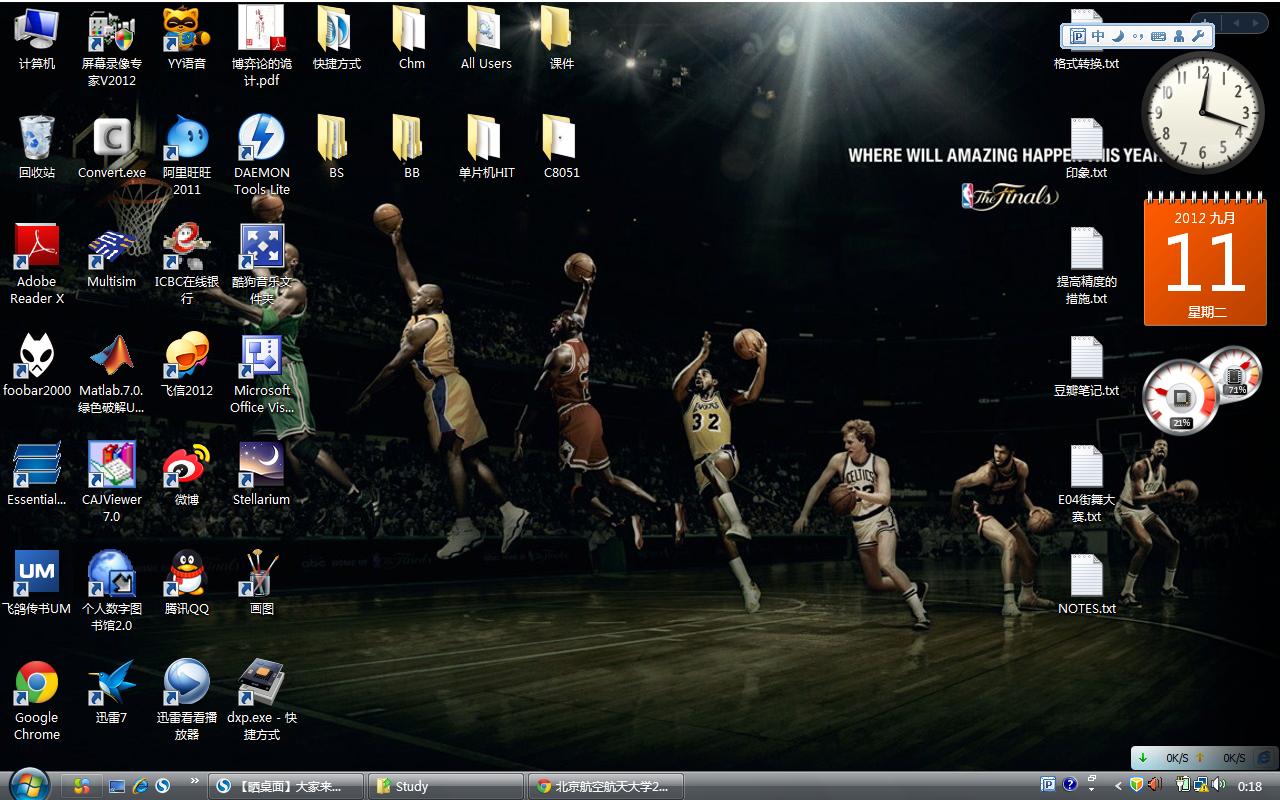Click the taskbar clock 0:18
The width and height of the screenshot is (1280, 800).
click(1250, 786)
